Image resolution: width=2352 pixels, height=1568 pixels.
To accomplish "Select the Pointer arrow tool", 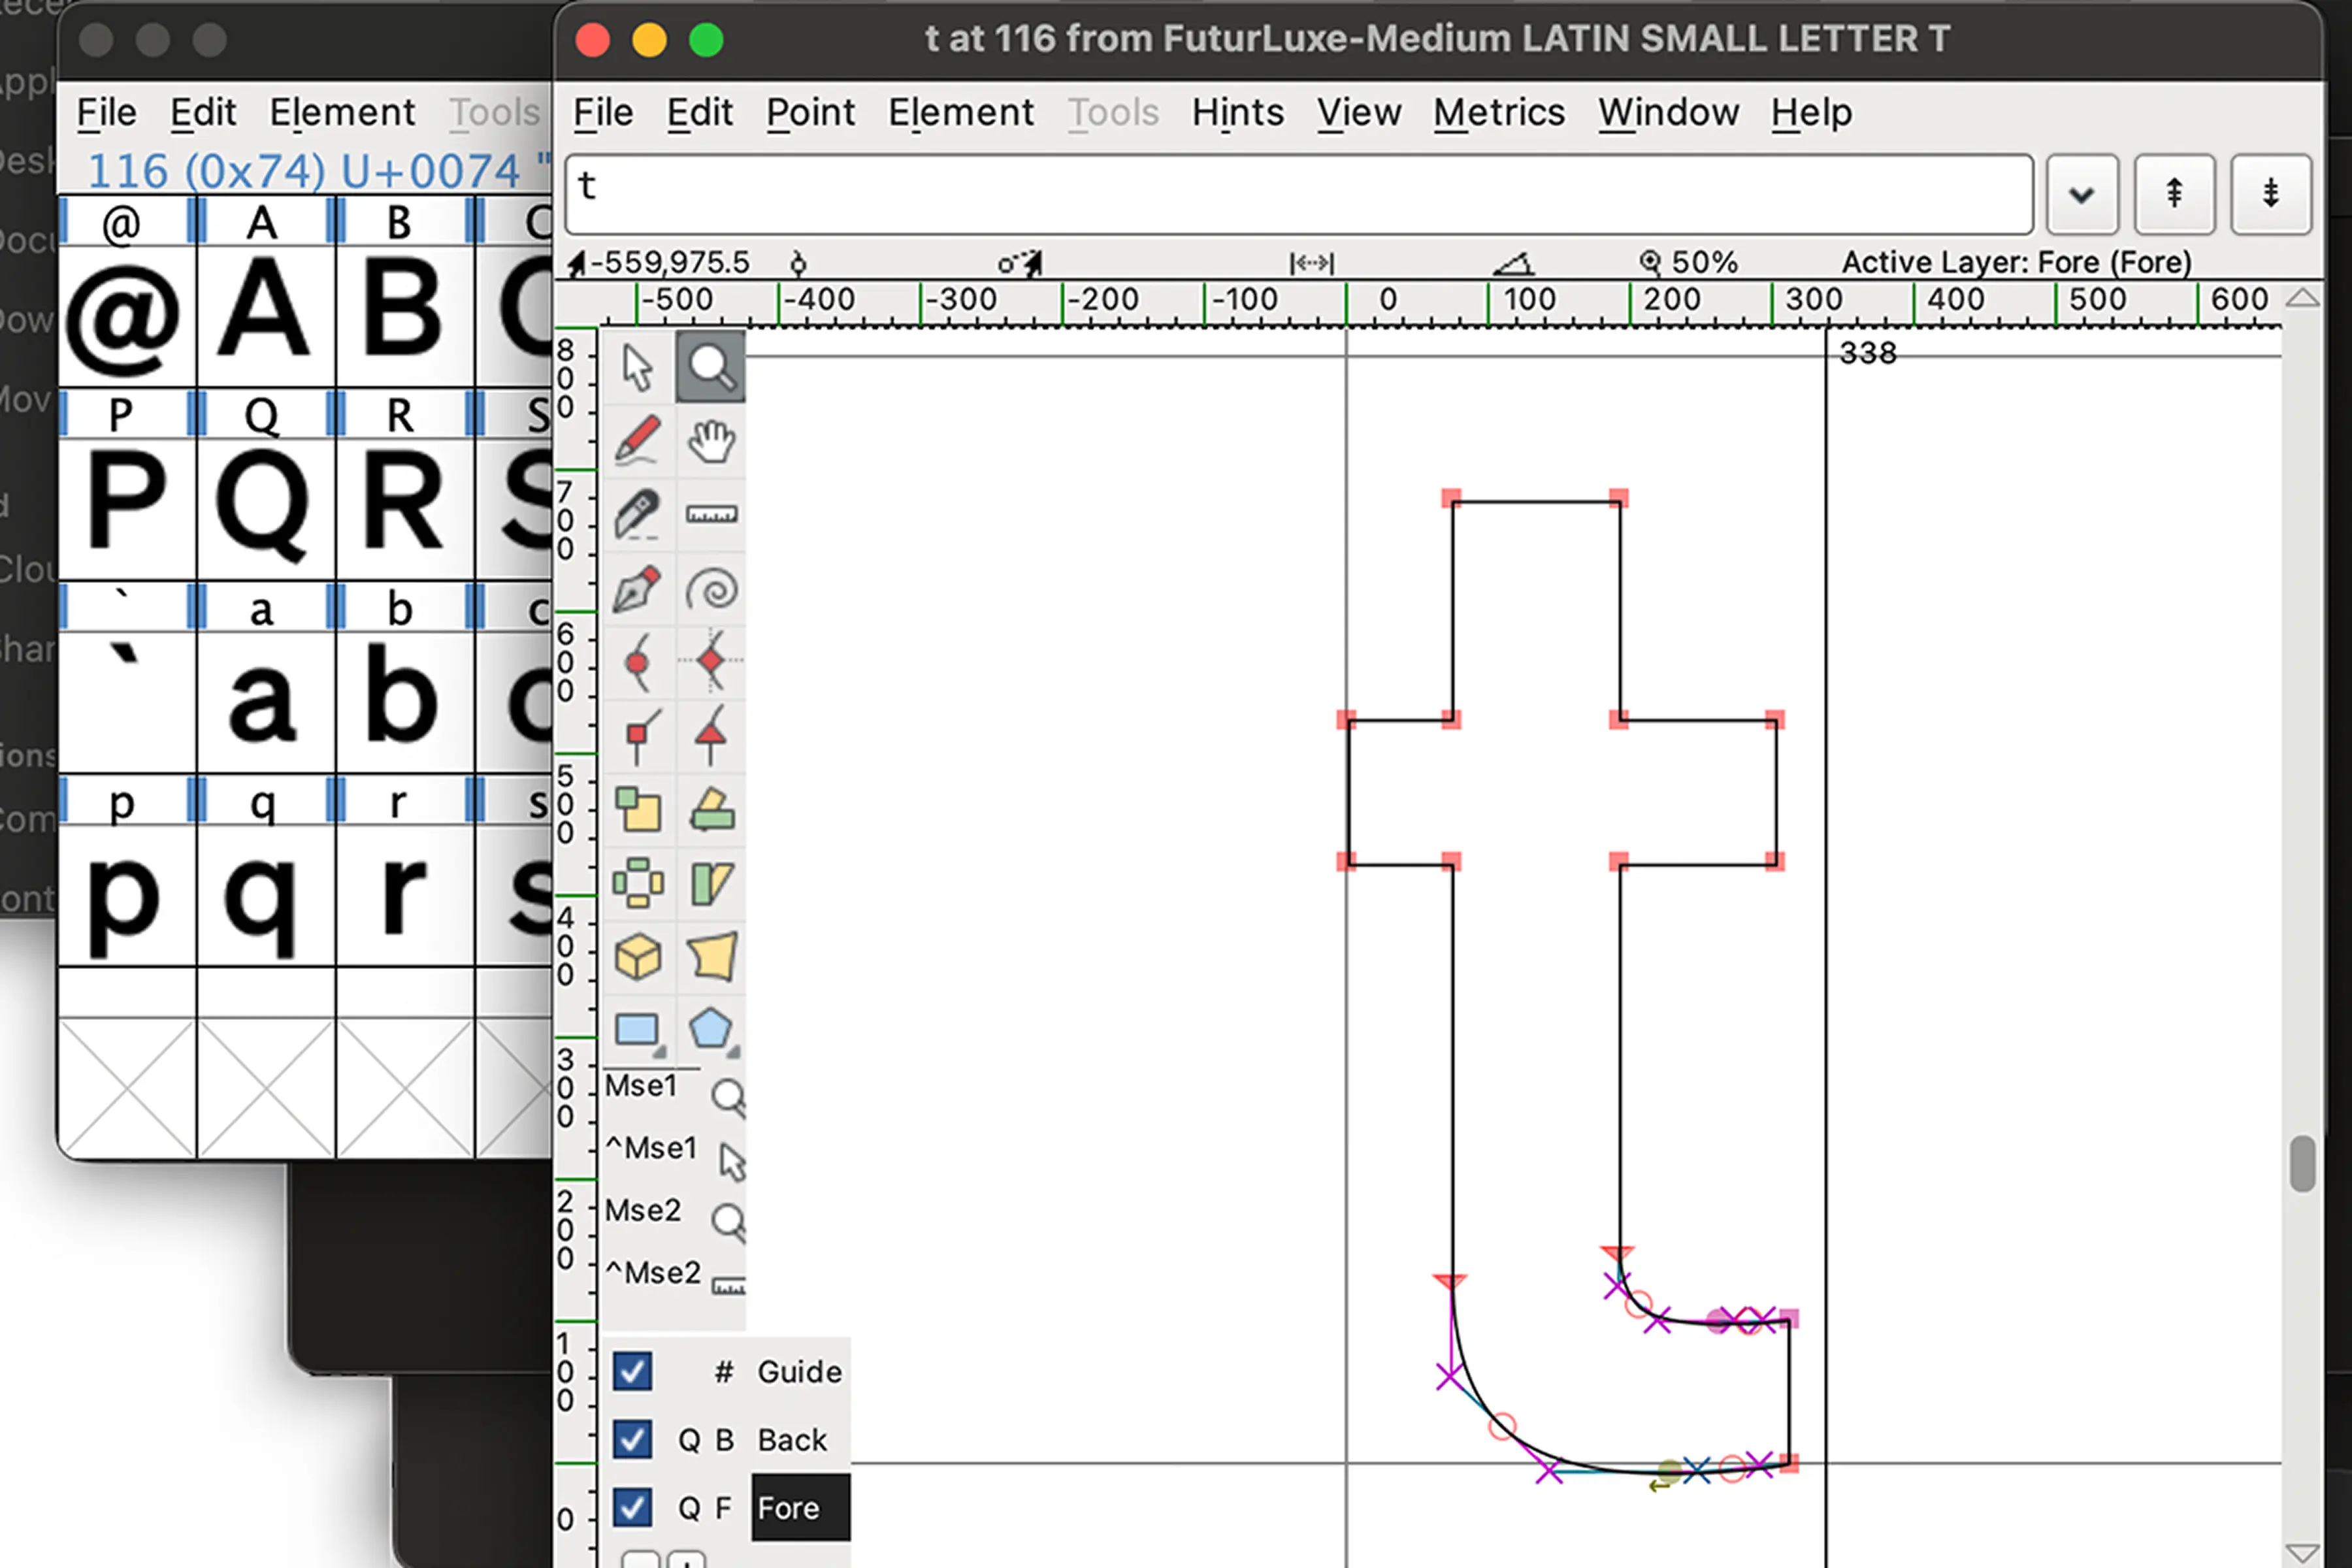I will tap(637, 367).
